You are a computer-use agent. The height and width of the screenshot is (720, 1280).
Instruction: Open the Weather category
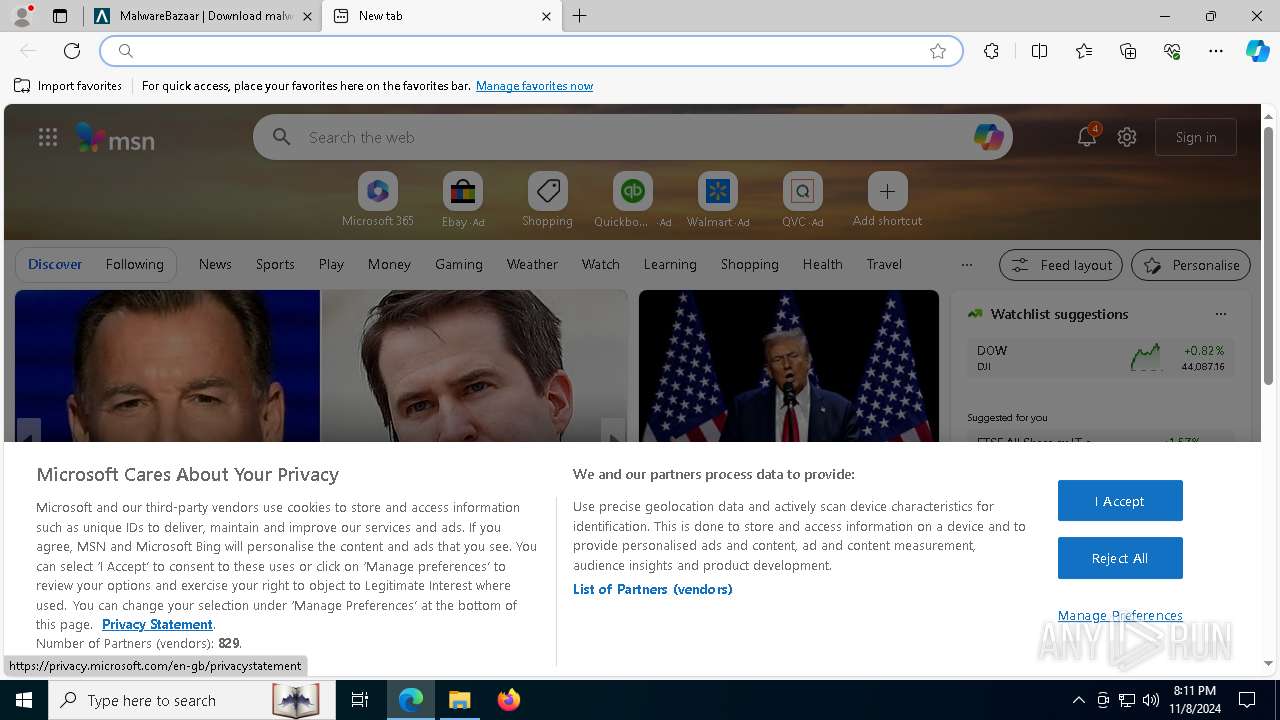[532, 264]
